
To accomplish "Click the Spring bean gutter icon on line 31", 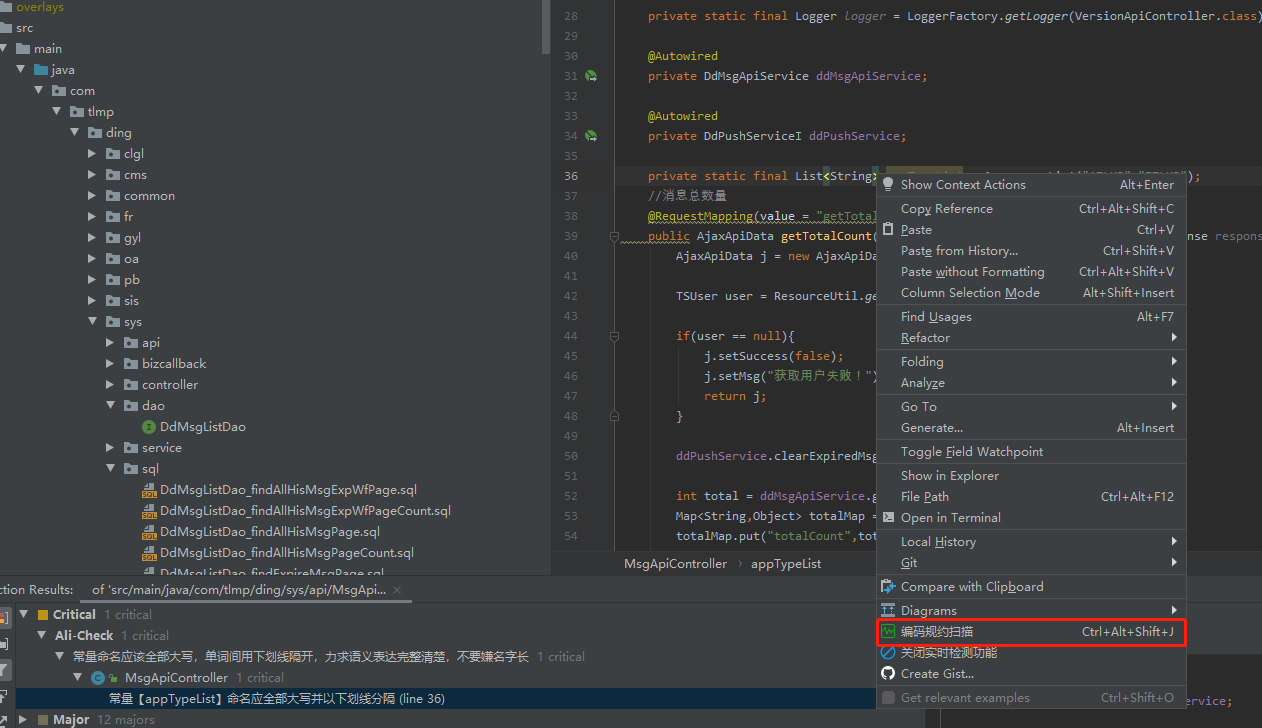I will pyautogui.click(x=591, y=76).
